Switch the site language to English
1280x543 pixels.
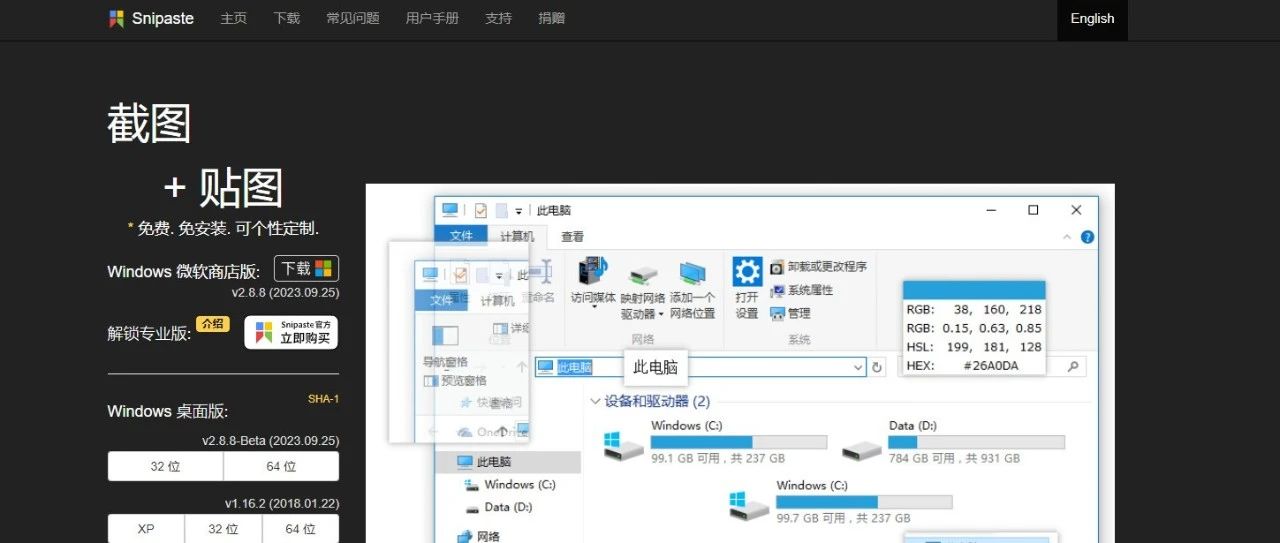(x=1092, y=19)
